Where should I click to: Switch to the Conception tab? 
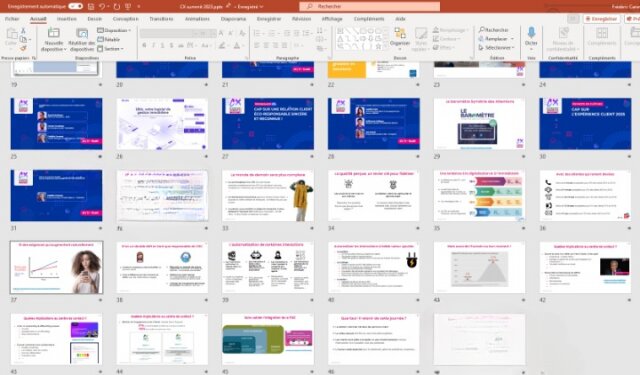tap(125, 19)
